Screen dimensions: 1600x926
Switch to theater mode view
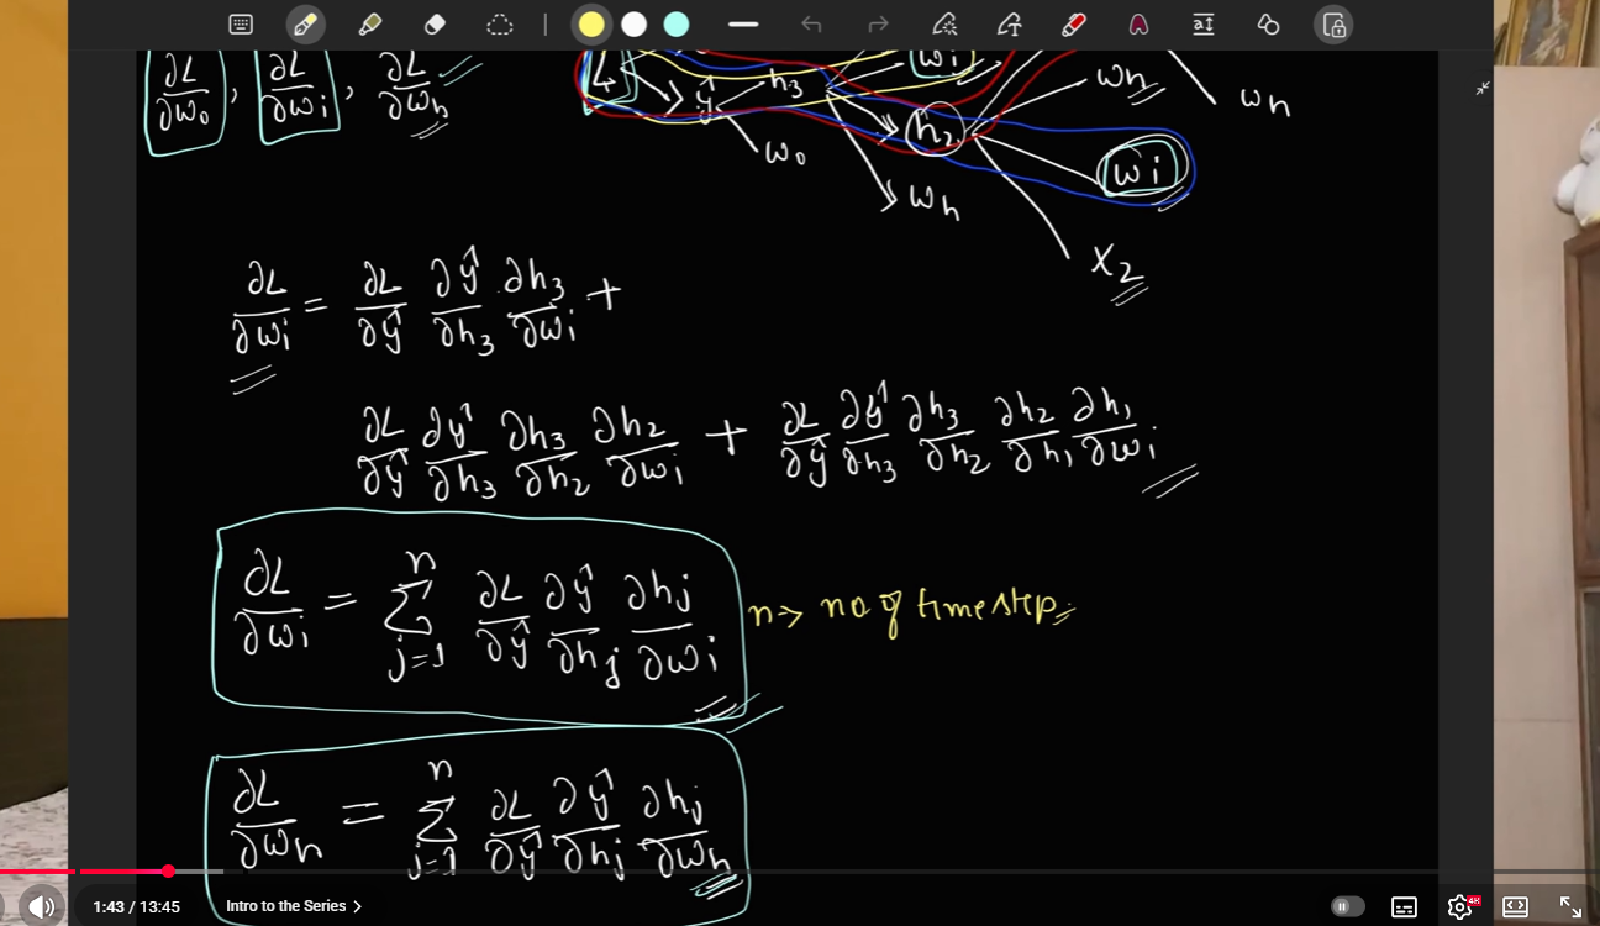click(x=1515, y=907)
